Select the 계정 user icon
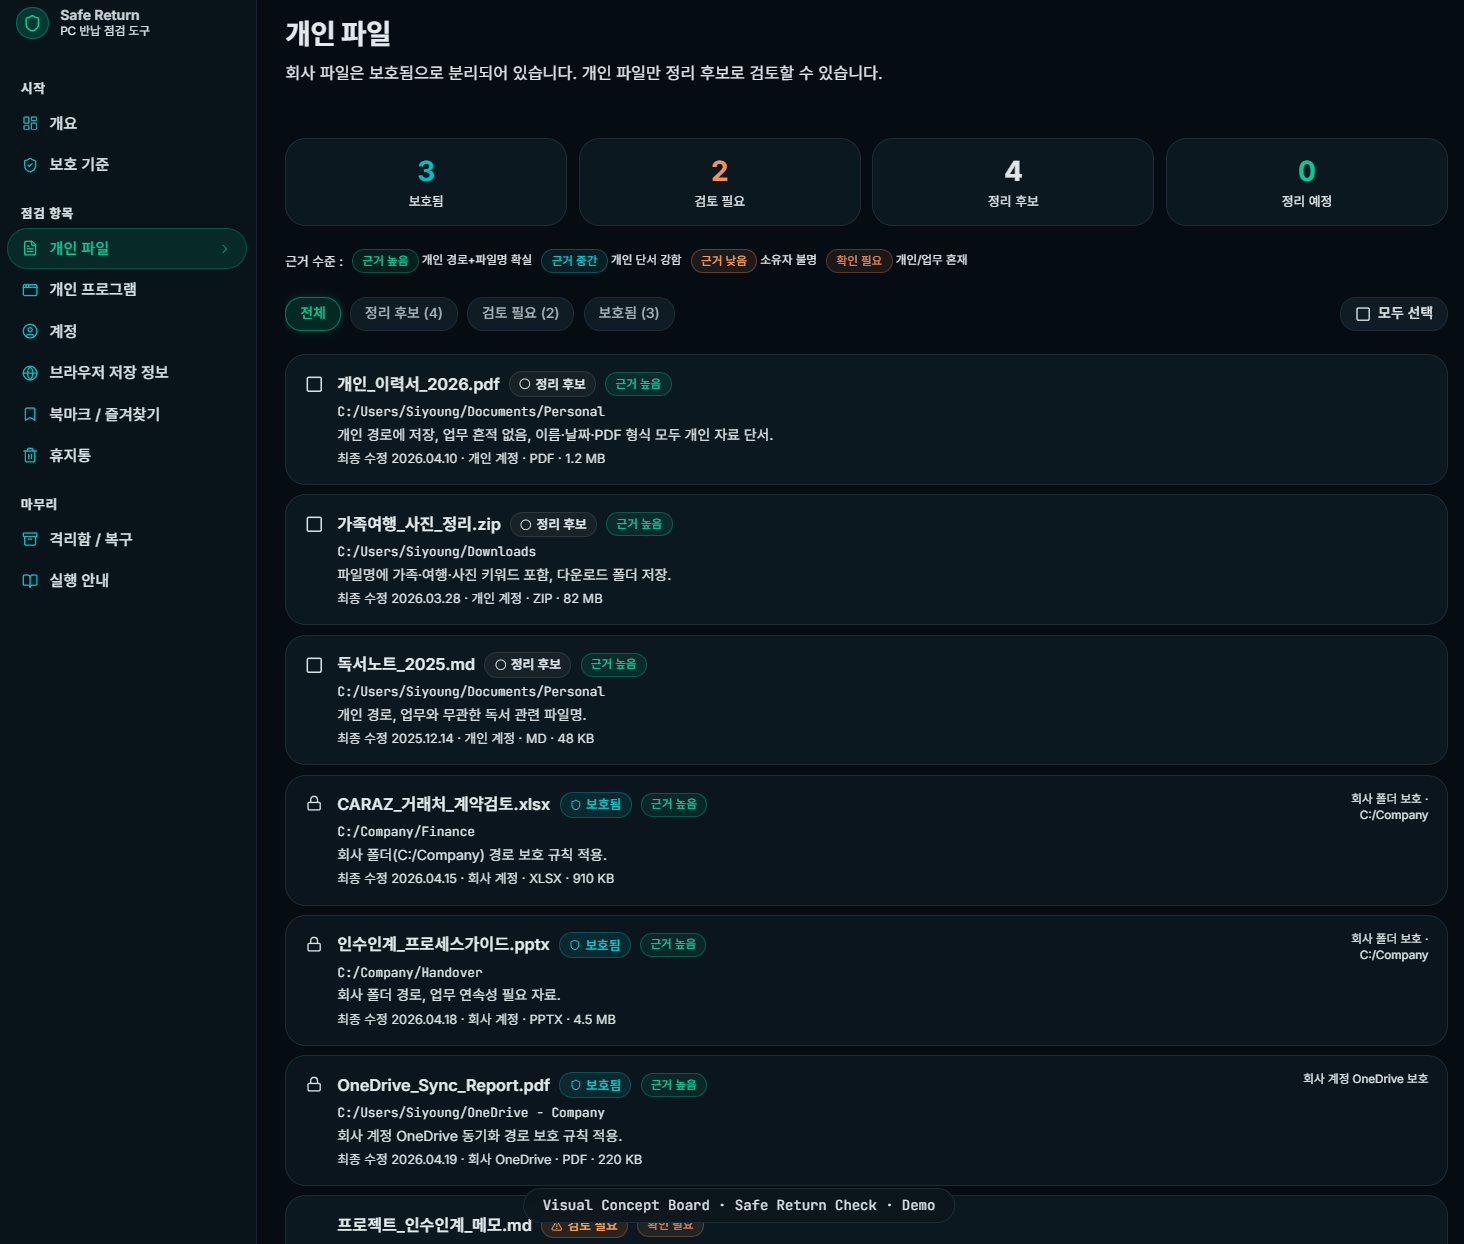Viewport: 1464px width, 1244px height. (x=30, y=331)
